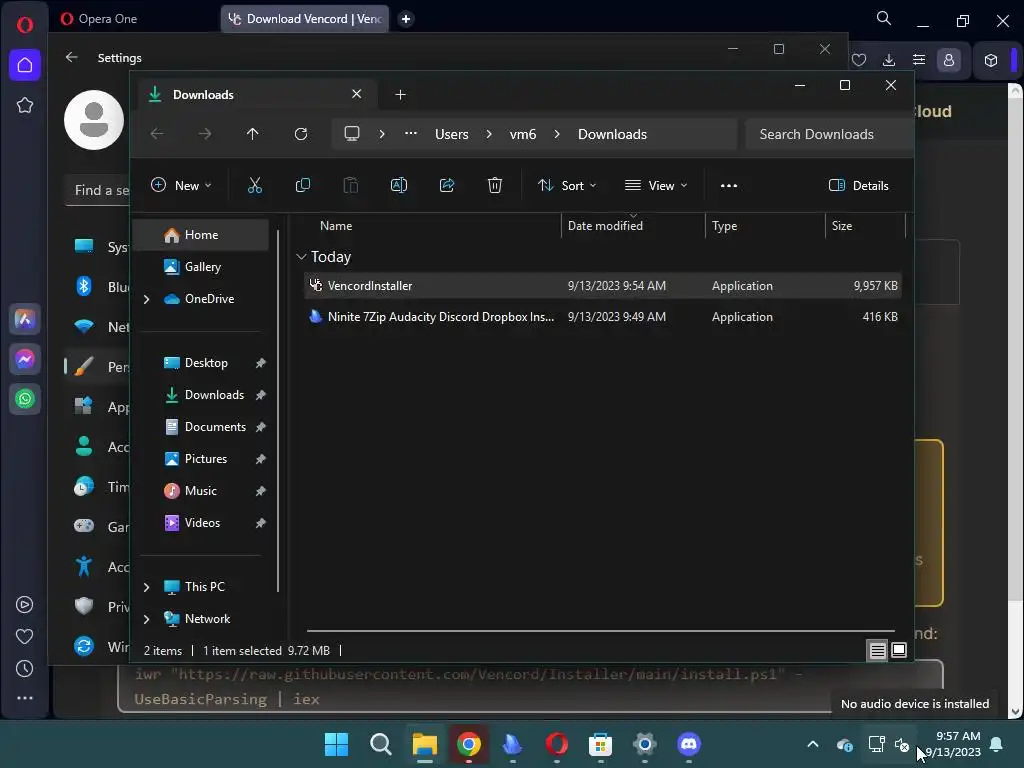Viewport: 1024px width, 768px height.
Task: Expand the OneDrive tree node arrow
Action: (x=147, y=299)
